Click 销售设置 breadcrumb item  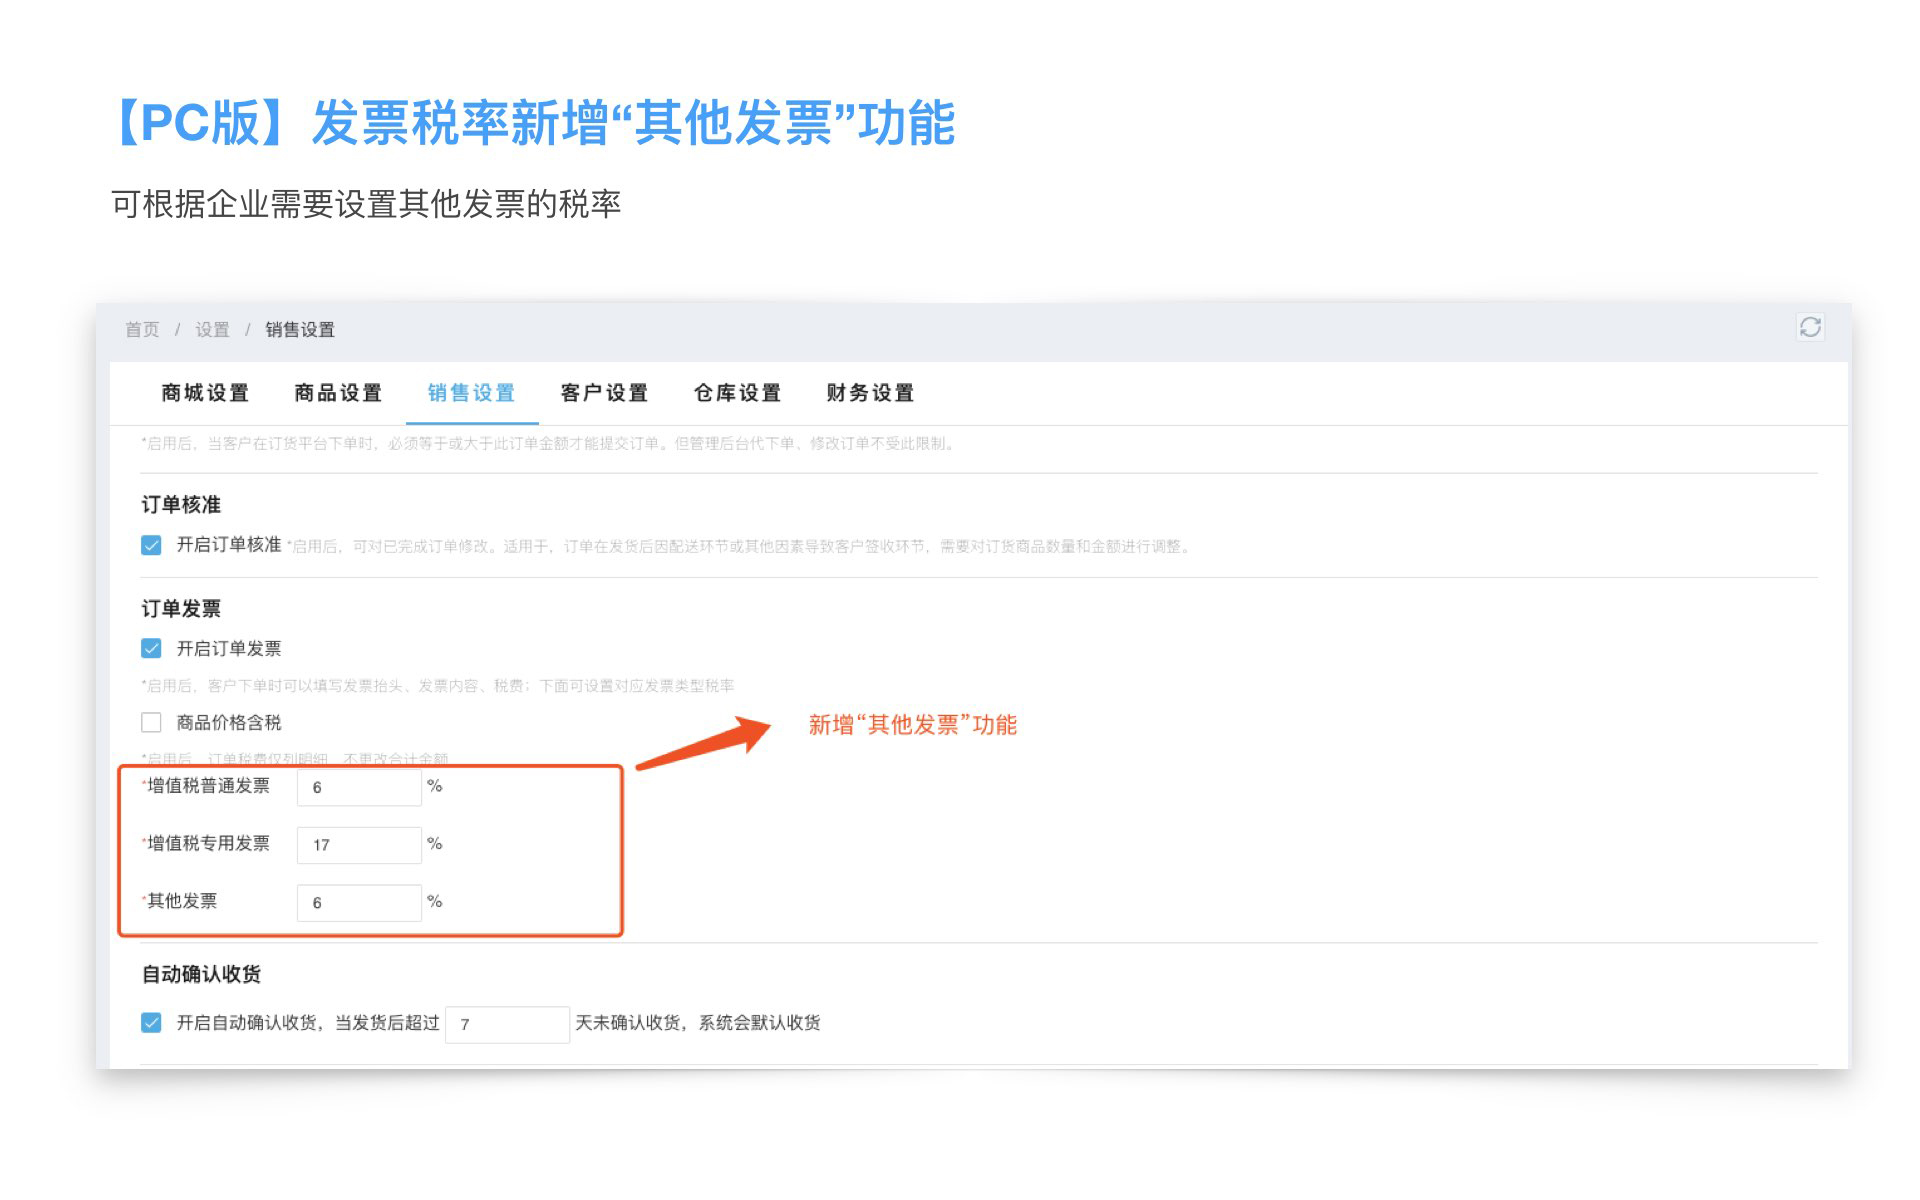click(x=300, y=330)
